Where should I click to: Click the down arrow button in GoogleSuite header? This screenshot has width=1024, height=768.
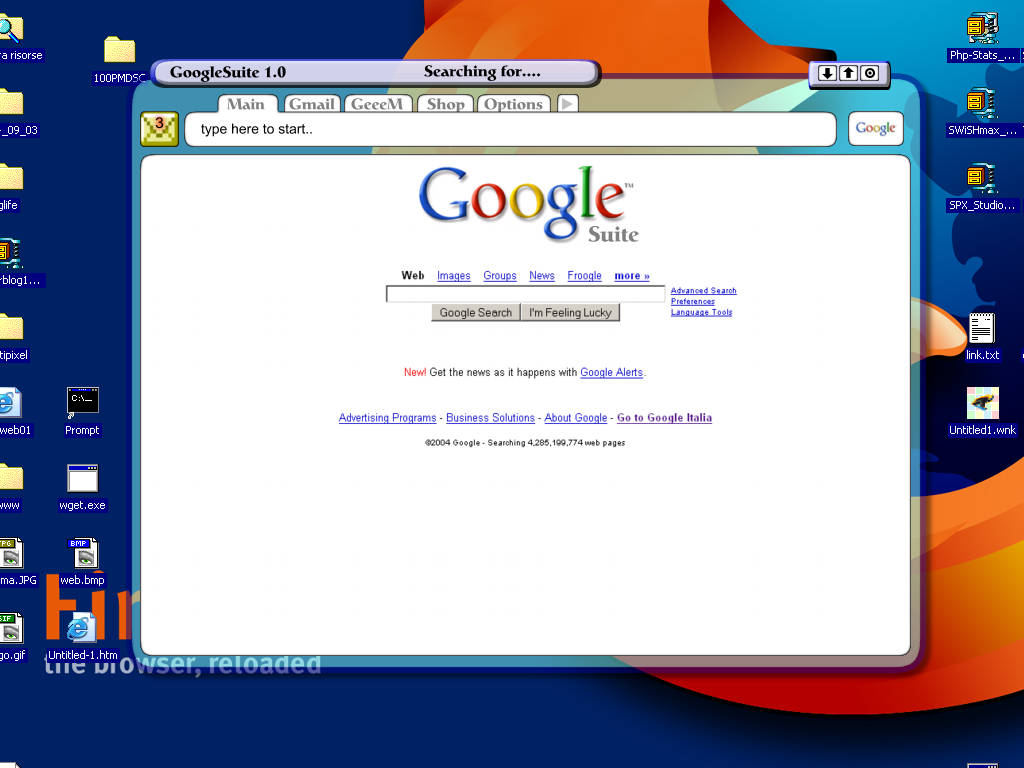coord(827,73)
